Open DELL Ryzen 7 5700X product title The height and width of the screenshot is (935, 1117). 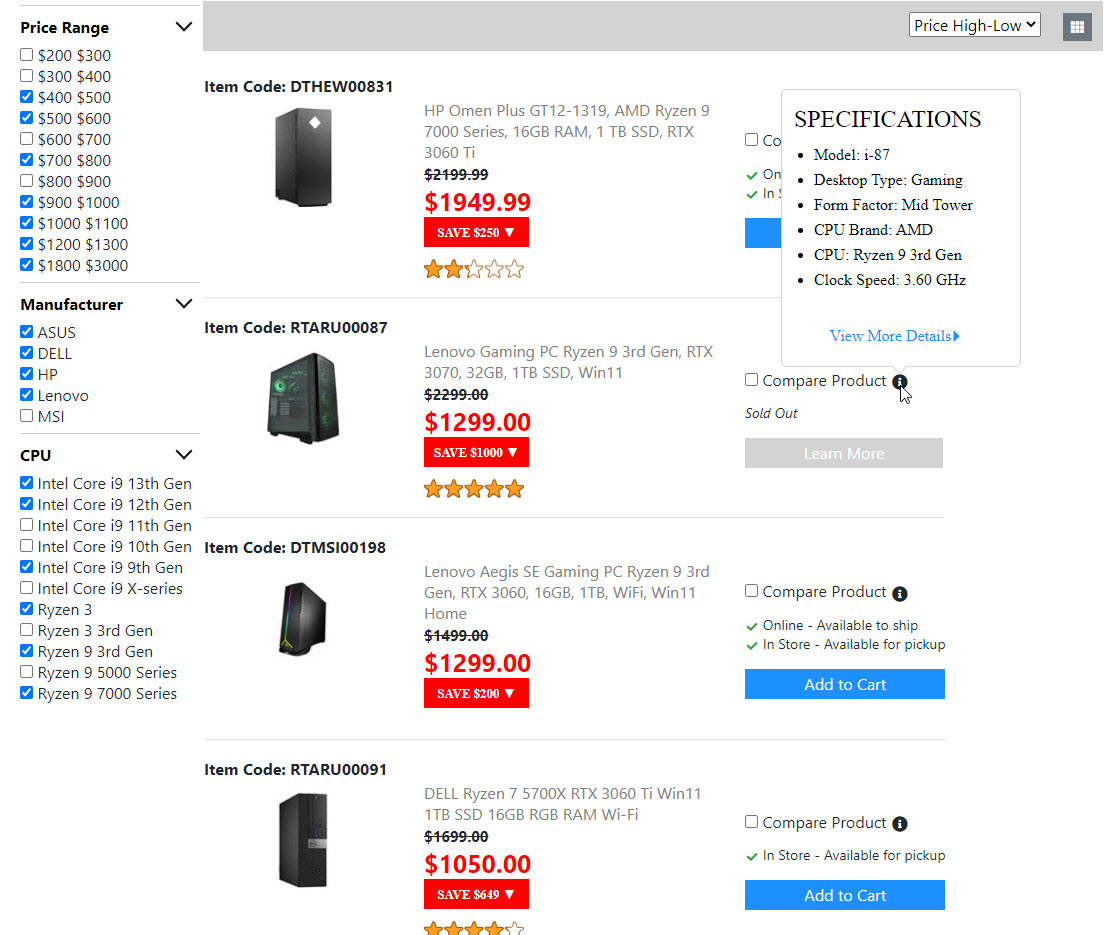562,804
